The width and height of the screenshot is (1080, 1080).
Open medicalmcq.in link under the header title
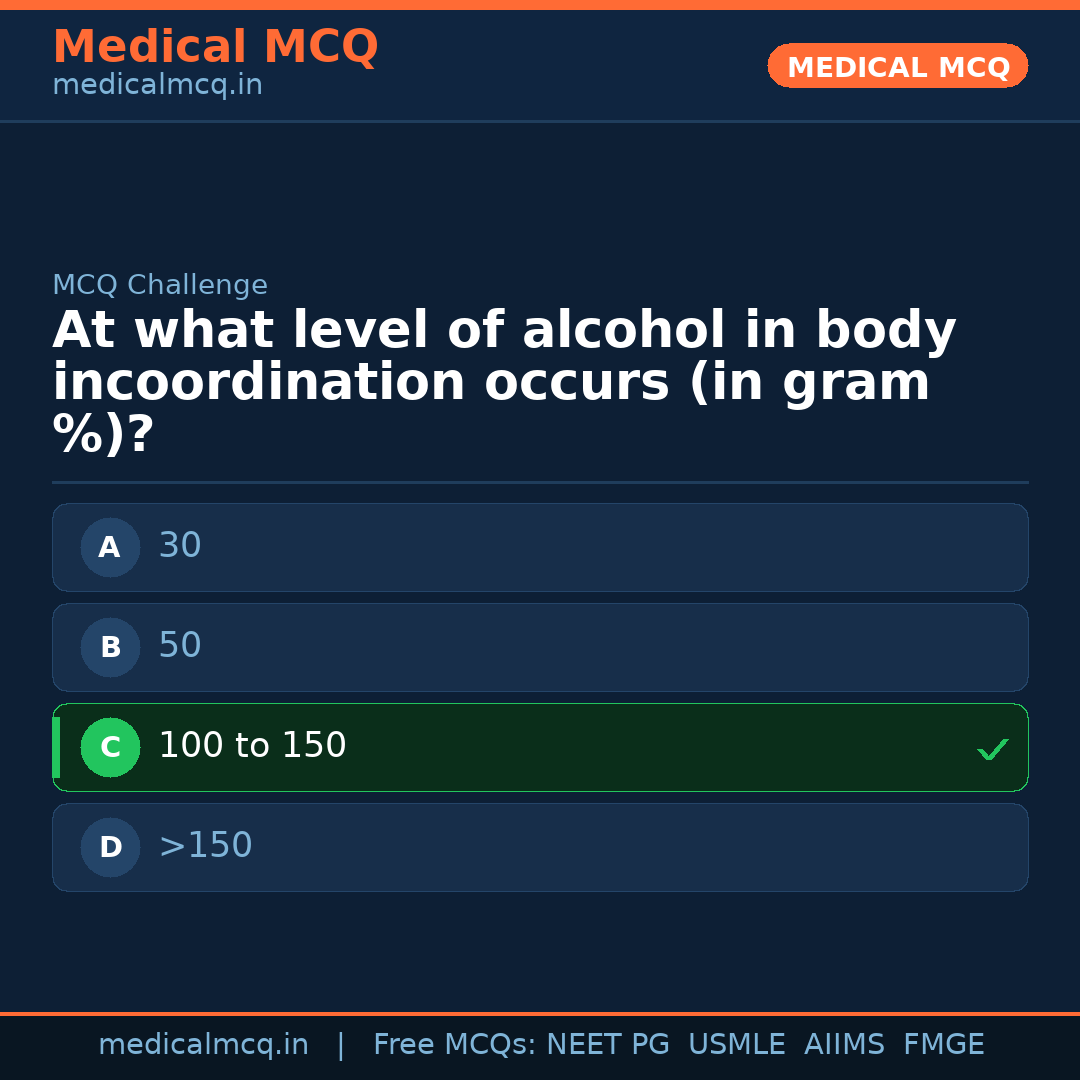157,86
